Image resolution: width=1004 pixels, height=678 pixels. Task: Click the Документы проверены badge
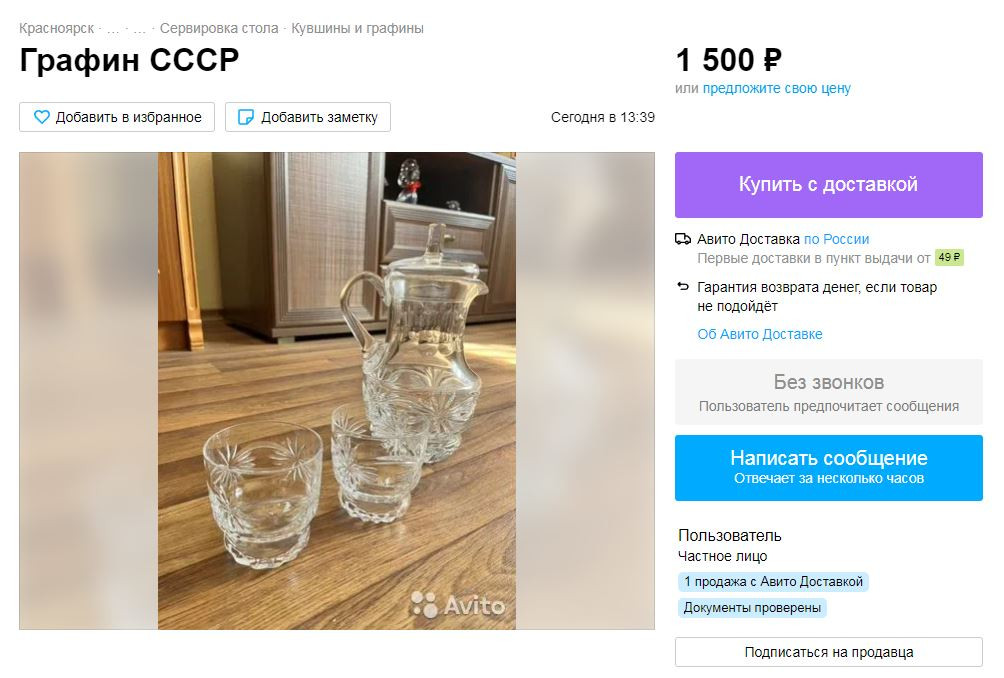[752, 607]
